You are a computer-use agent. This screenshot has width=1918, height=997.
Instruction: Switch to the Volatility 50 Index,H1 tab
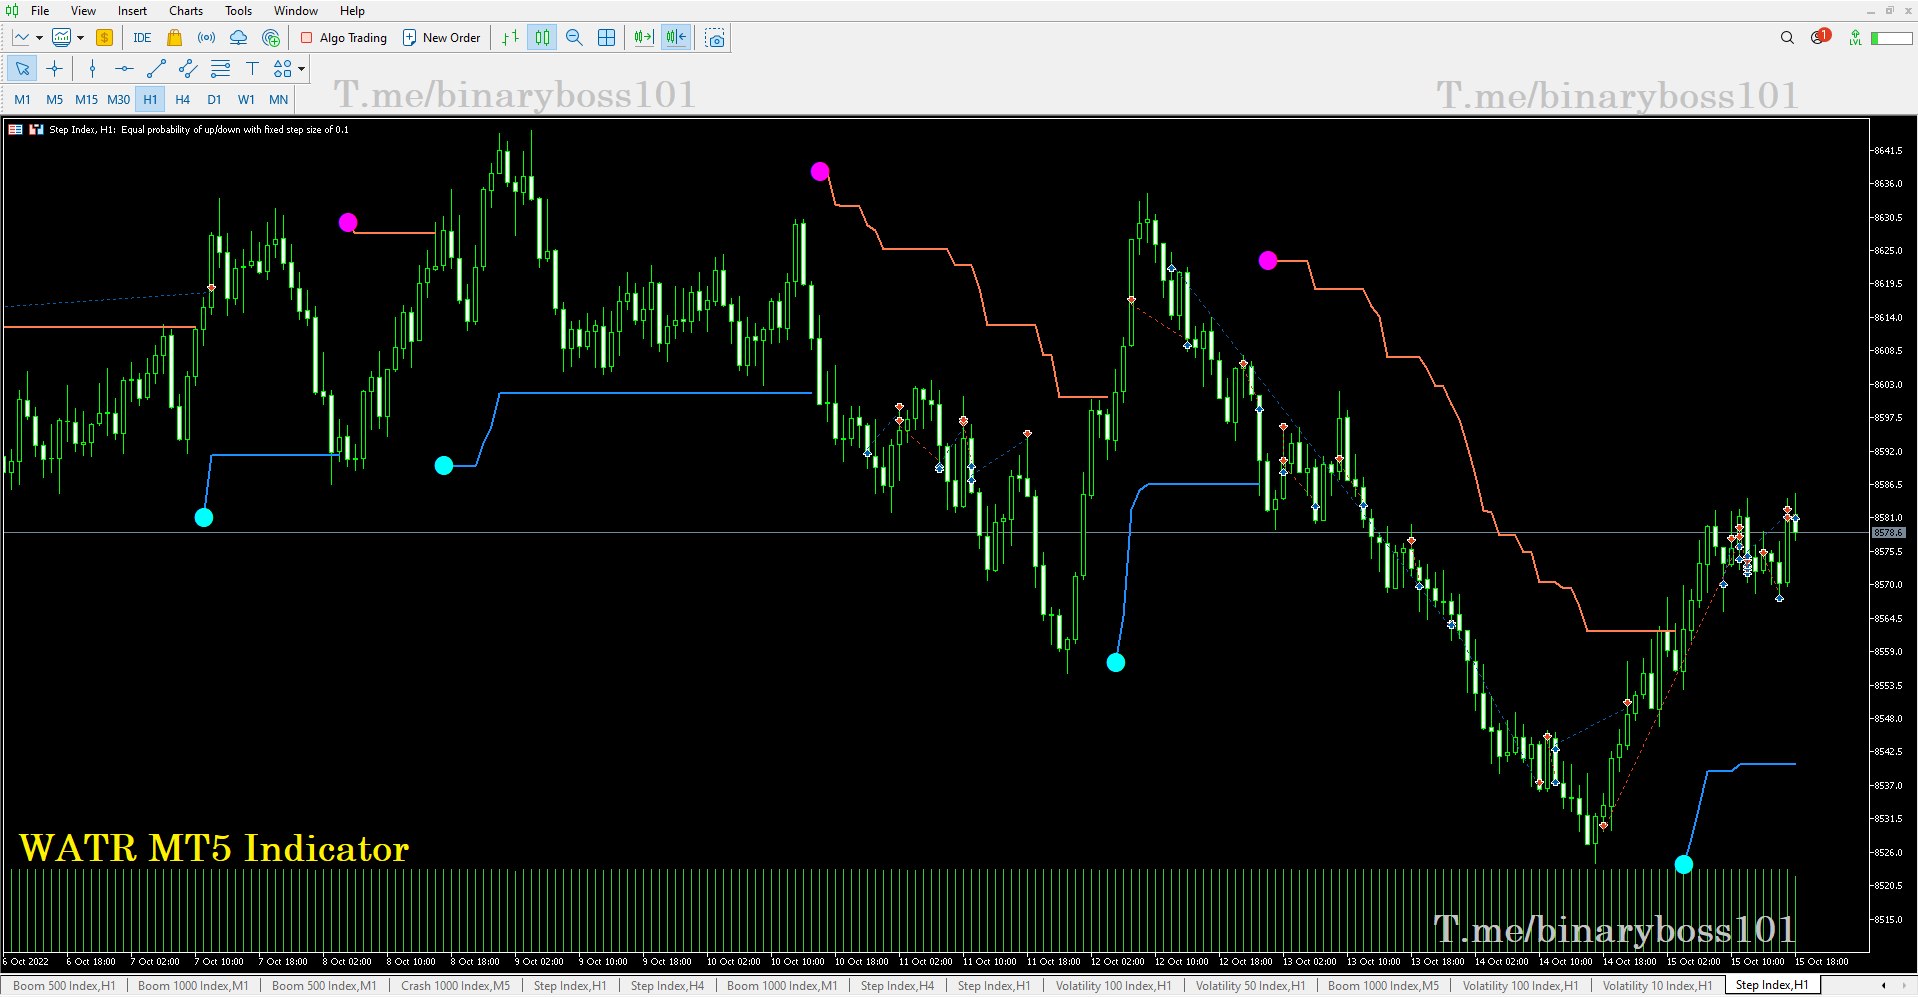1249,986
